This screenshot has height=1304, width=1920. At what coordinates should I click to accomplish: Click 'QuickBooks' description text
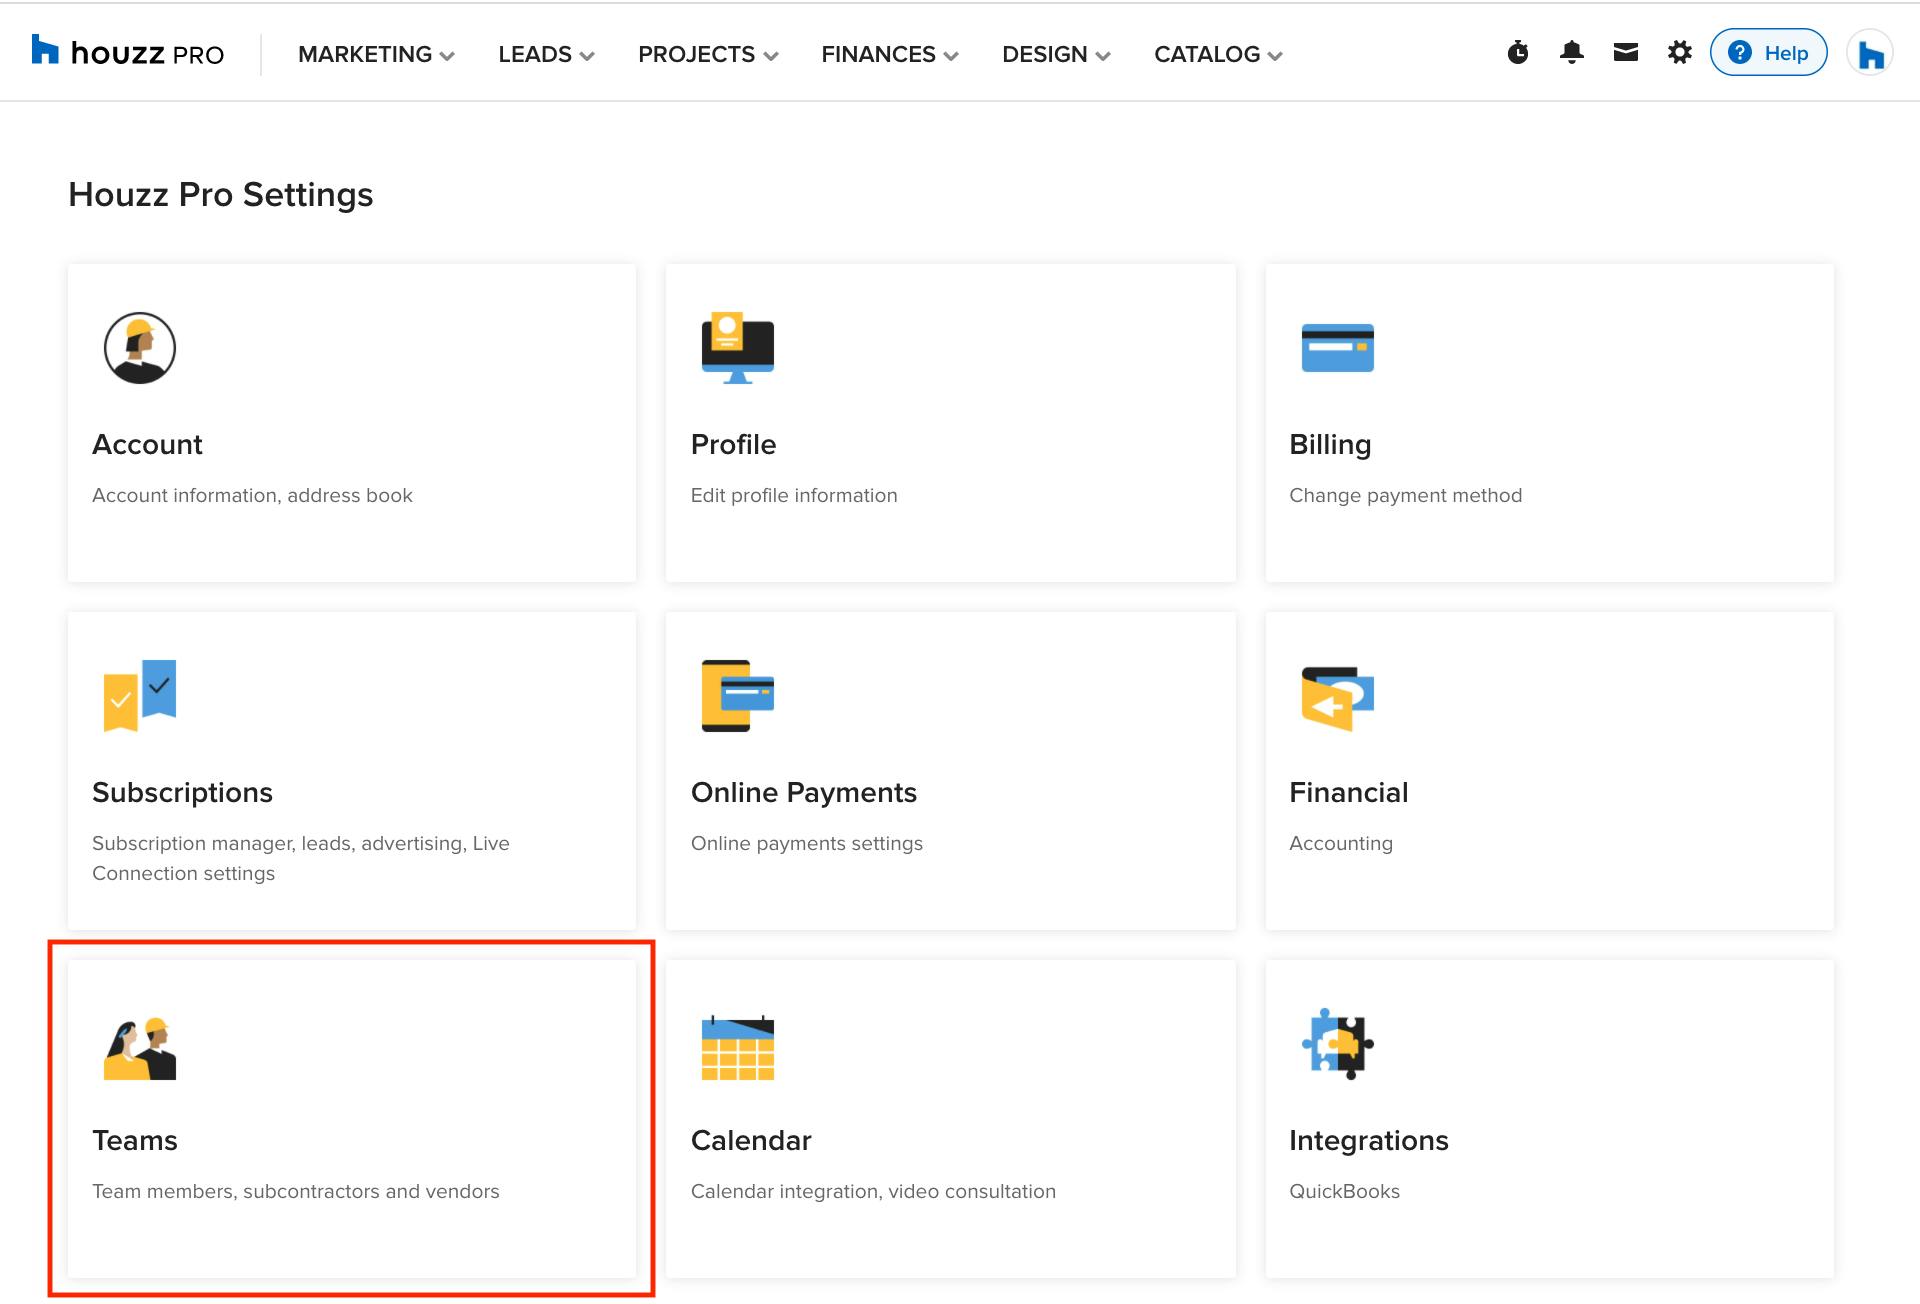(1344, 1191)
